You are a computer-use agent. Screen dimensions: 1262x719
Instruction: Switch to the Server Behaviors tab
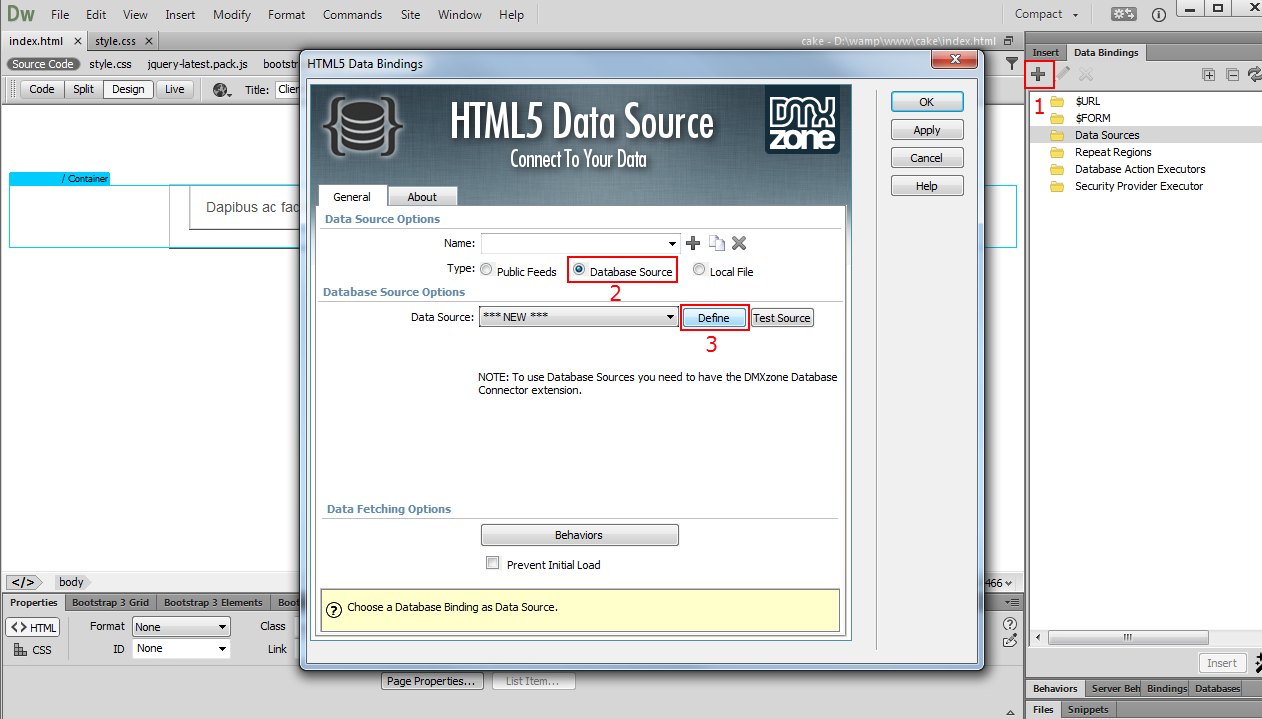(1115, 688)
